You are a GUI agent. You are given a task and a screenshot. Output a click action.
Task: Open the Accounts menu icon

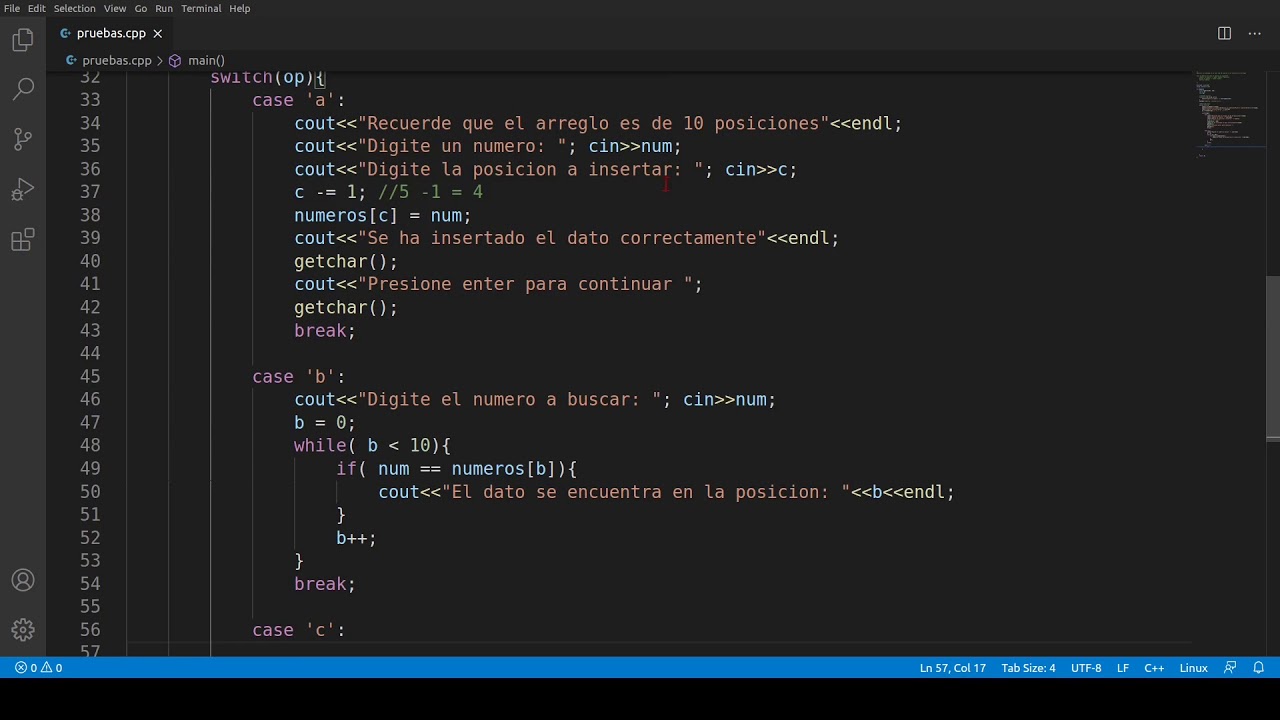coord(23,580)
